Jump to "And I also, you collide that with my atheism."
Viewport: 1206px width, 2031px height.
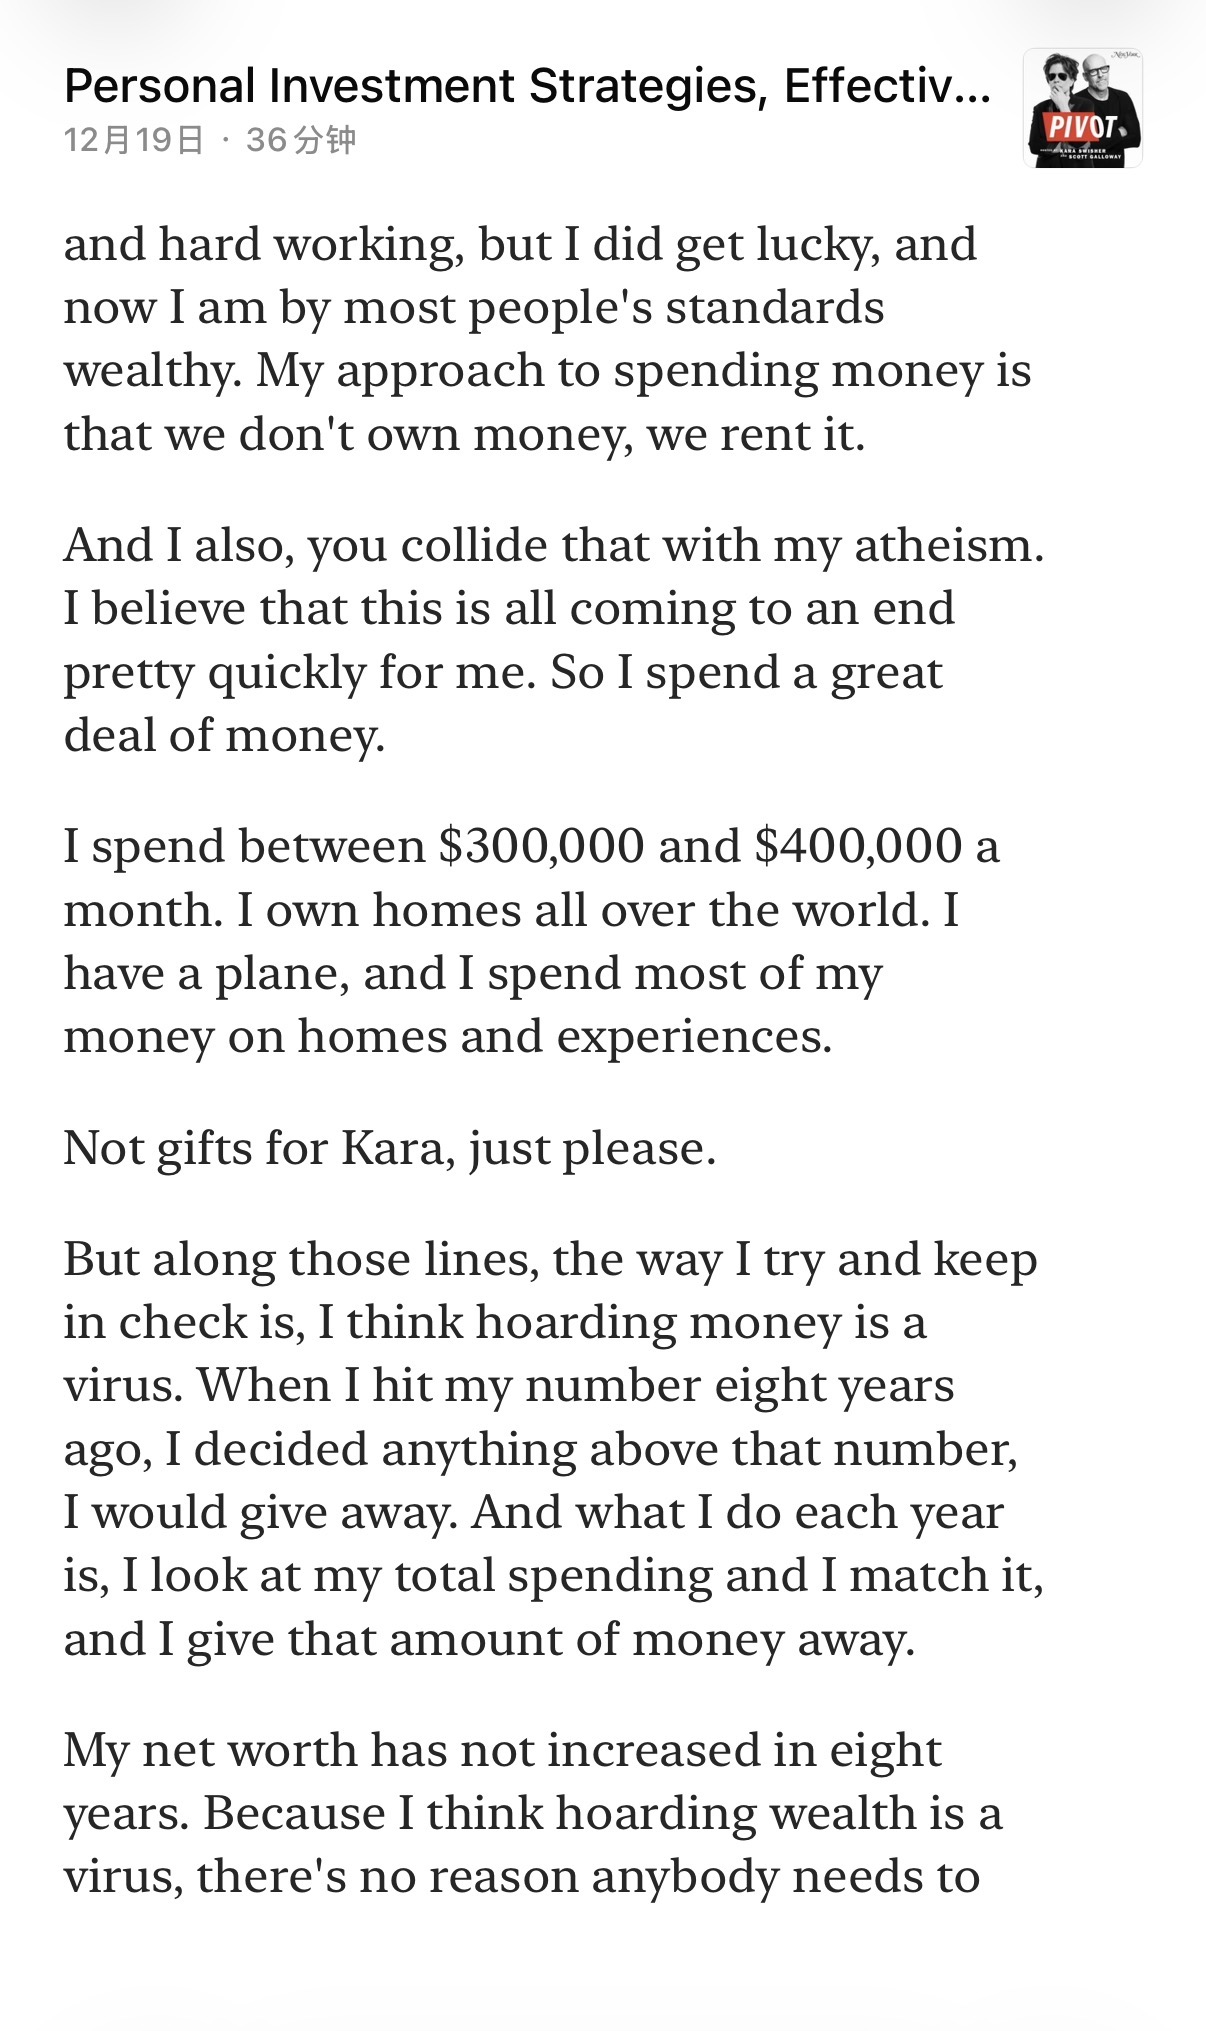pyautogui.click(x=553, y=546)
